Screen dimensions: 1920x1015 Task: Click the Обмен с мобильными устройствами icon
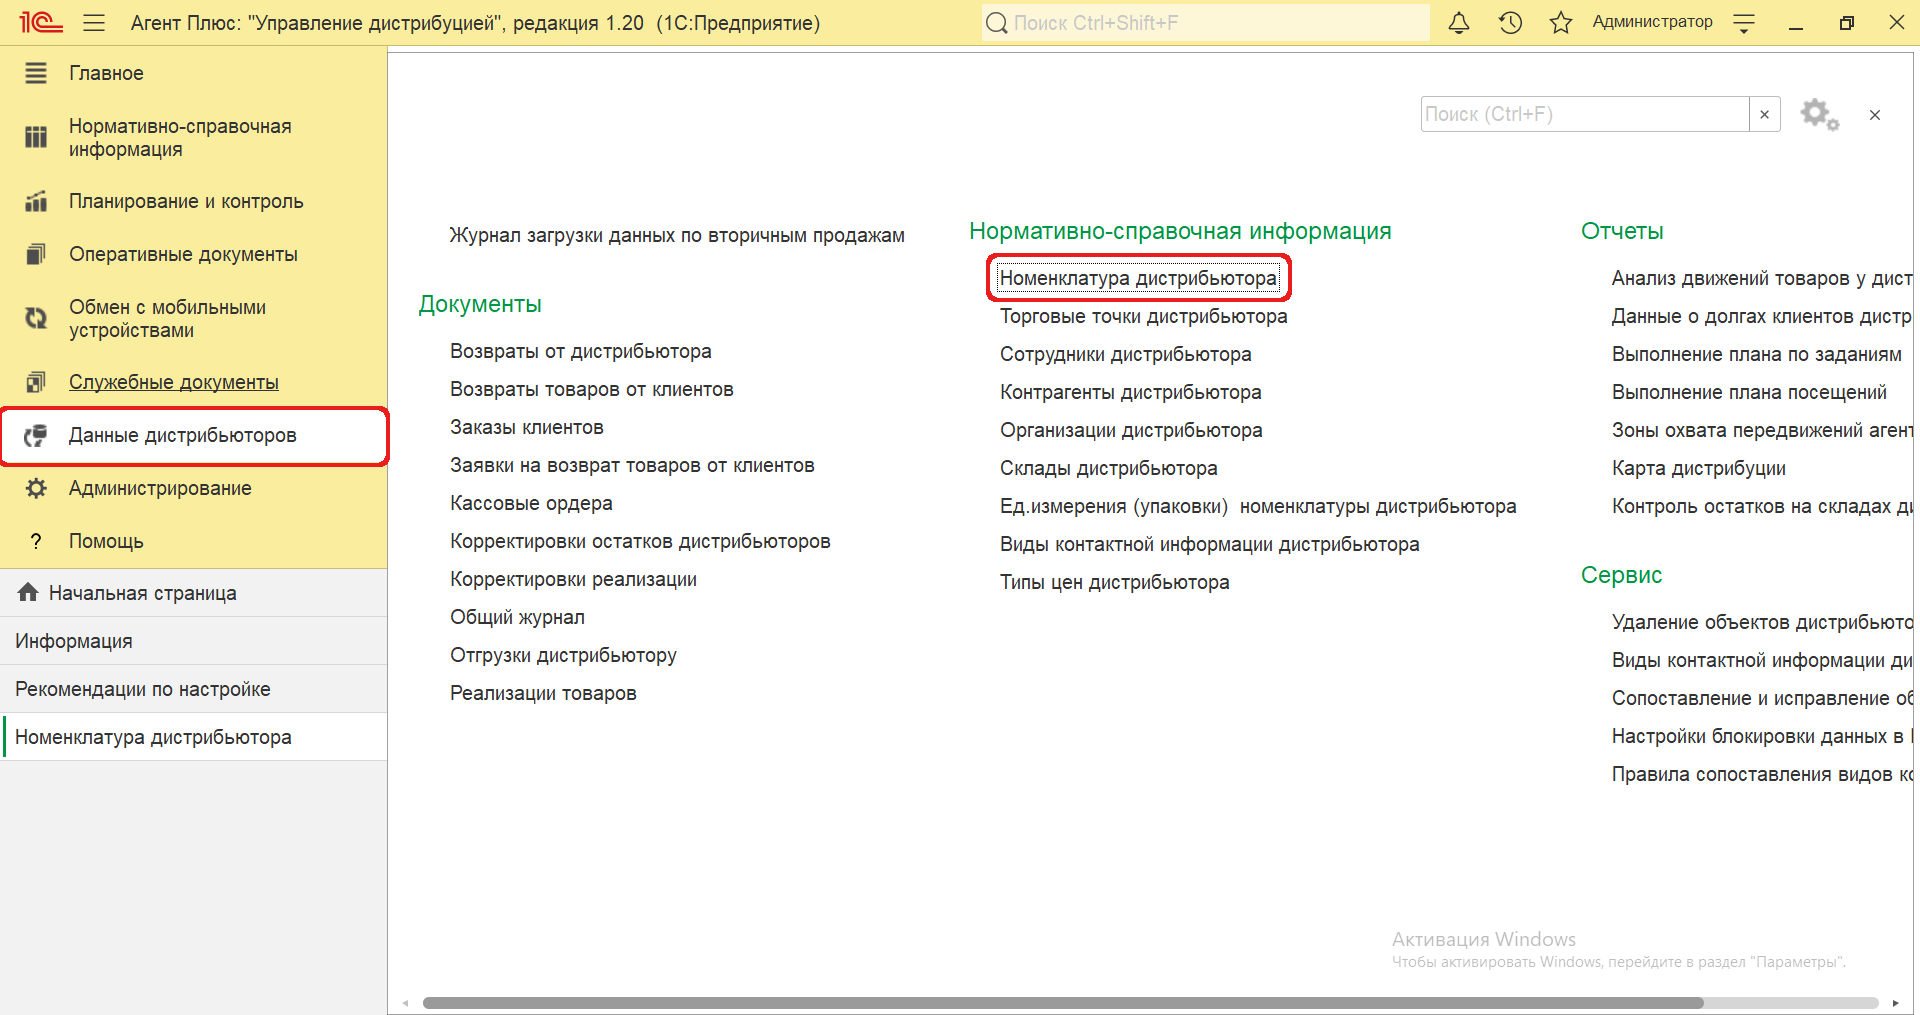pos(36,318)
